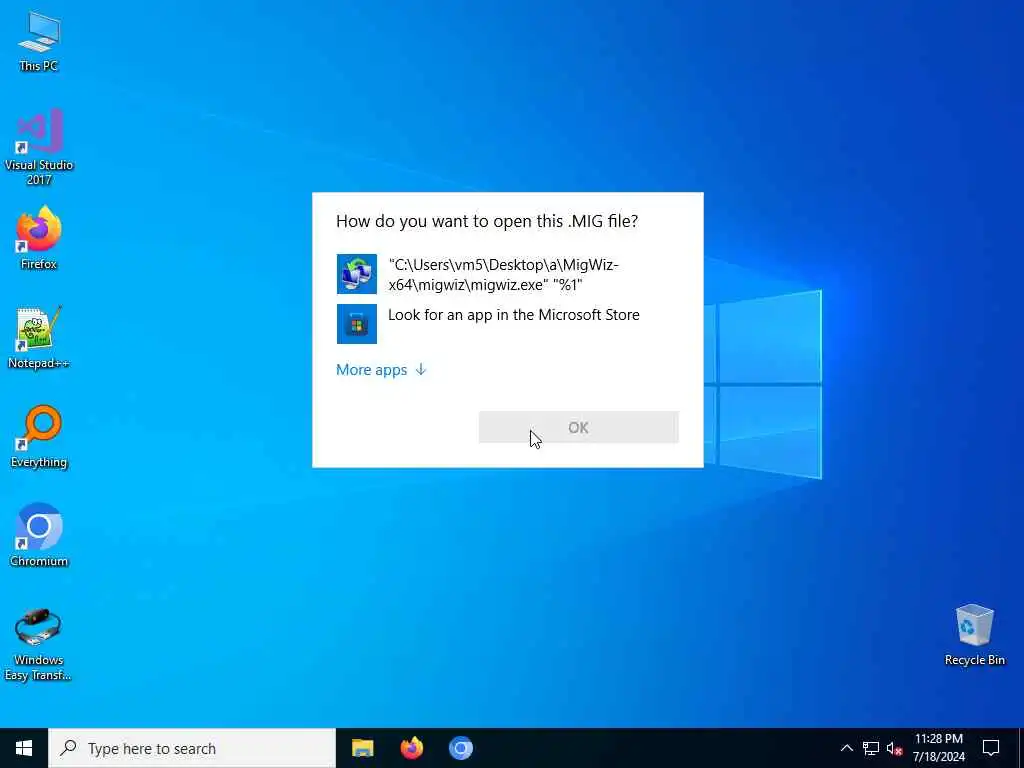Click the Type here to search box
This screenshot has width=1024, height=768.
click(x=192, y=748)
